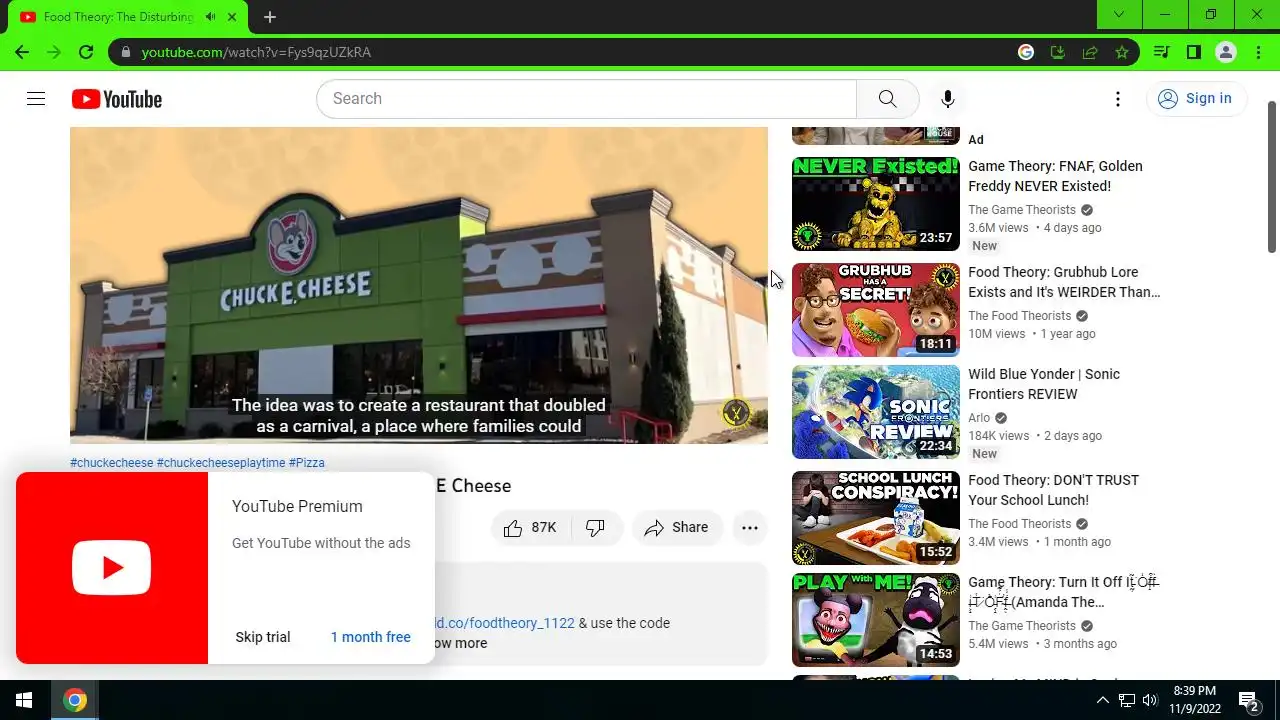Open the Chrome profile avatar
This screenshot has height=720, width=1280.
click(1226, 52)
